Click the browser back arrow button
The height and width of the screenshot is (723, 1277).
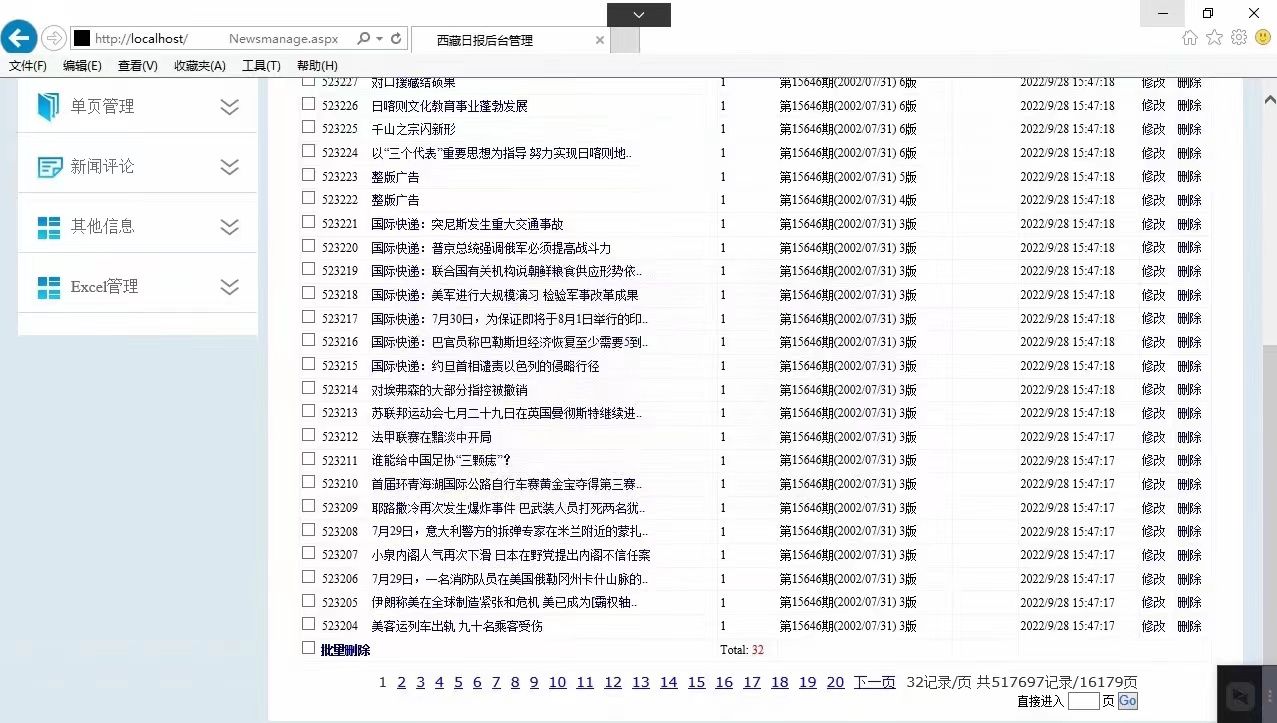pos(19,38)
